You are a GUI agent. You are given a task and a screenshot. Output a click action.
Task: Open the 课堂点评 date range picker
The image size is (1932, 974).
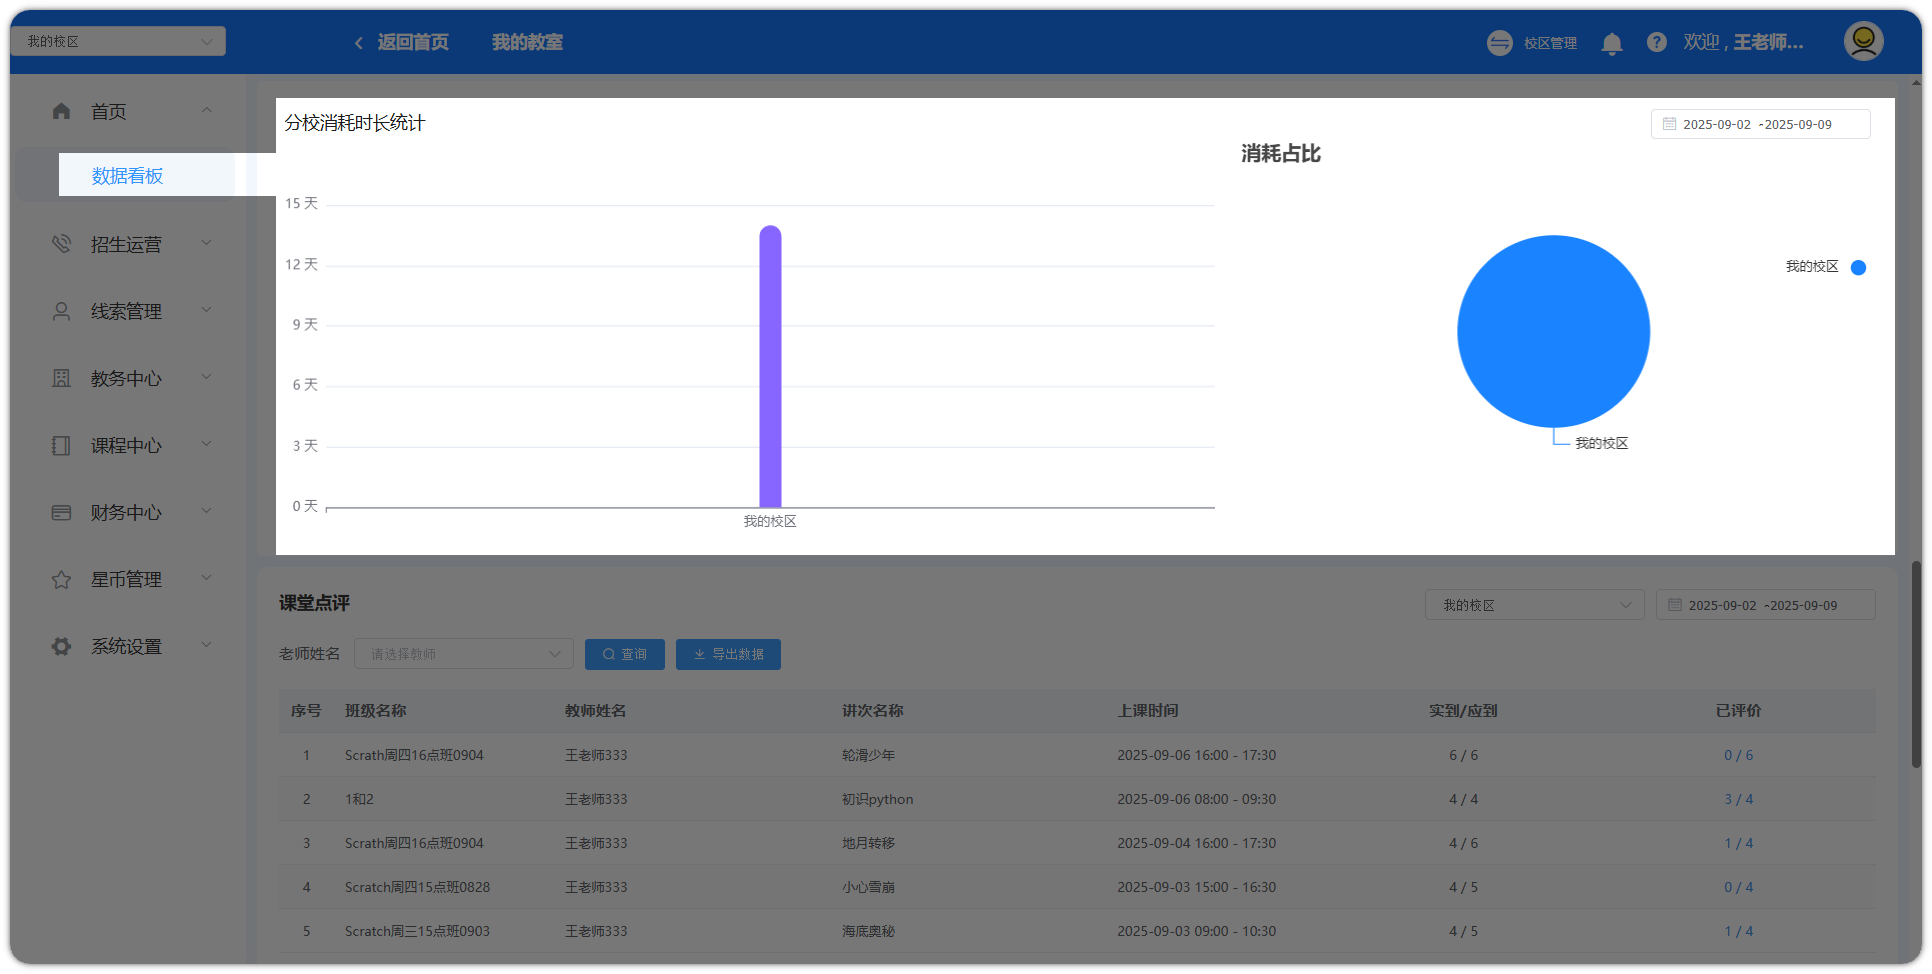pyautogui.click(x=1765, y=605)
